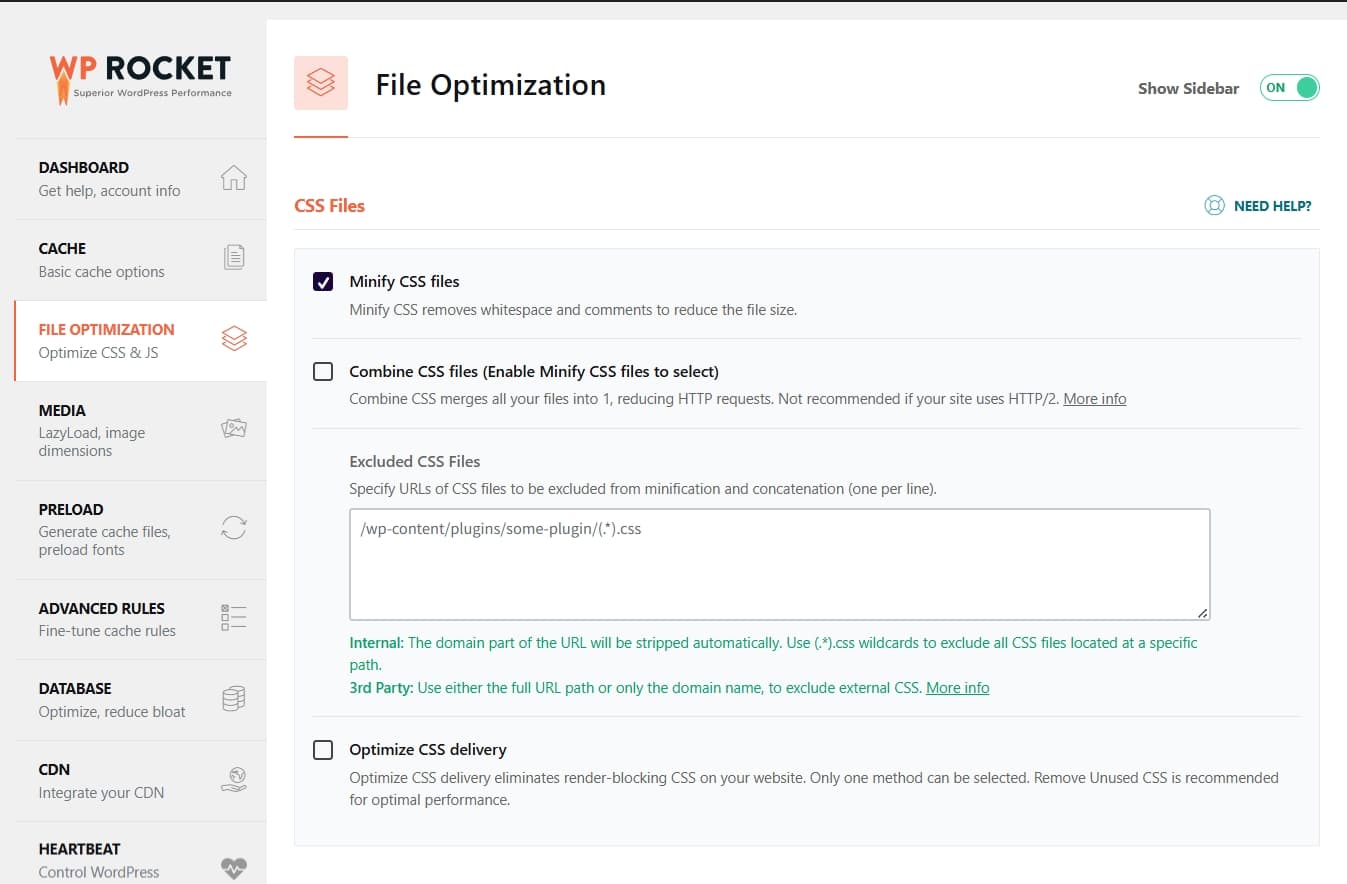Click the Optimize CSS delivery label
The width and height of the screenshot is (1347, 884).
pos(428,750)
